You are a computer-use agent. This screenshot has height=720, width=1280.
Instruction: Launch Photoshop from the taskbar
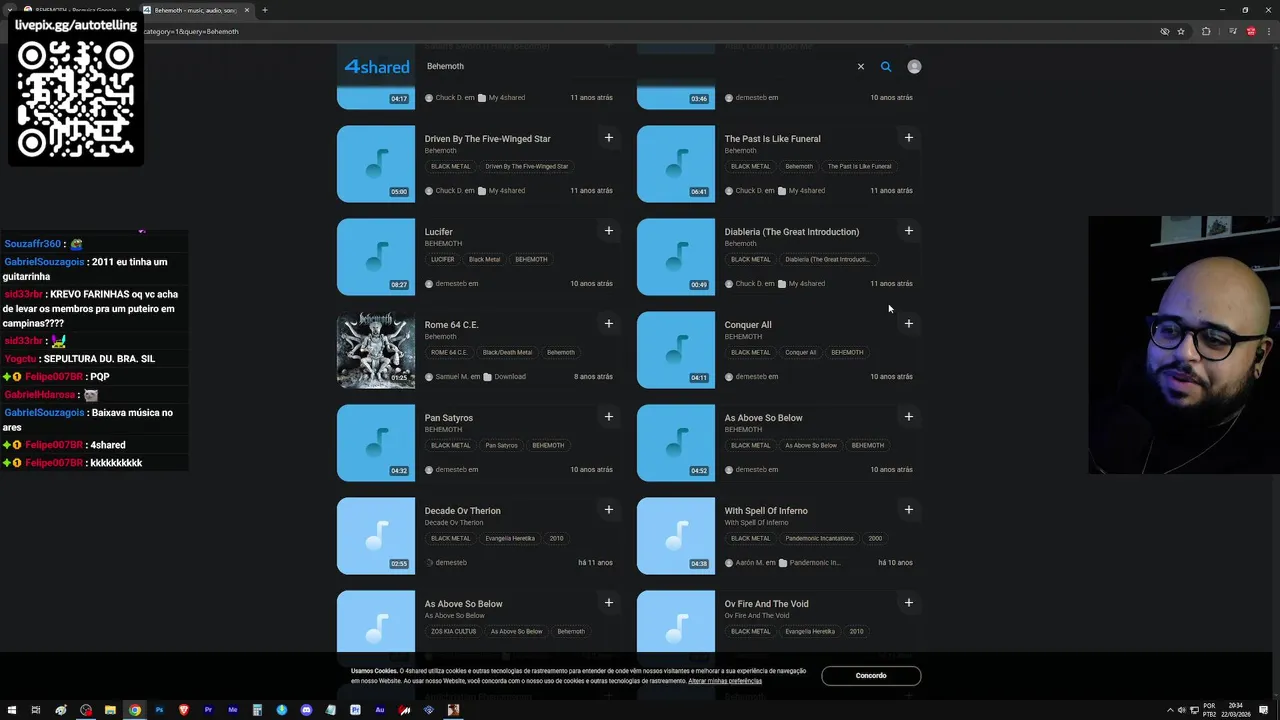tap(159, 710)
